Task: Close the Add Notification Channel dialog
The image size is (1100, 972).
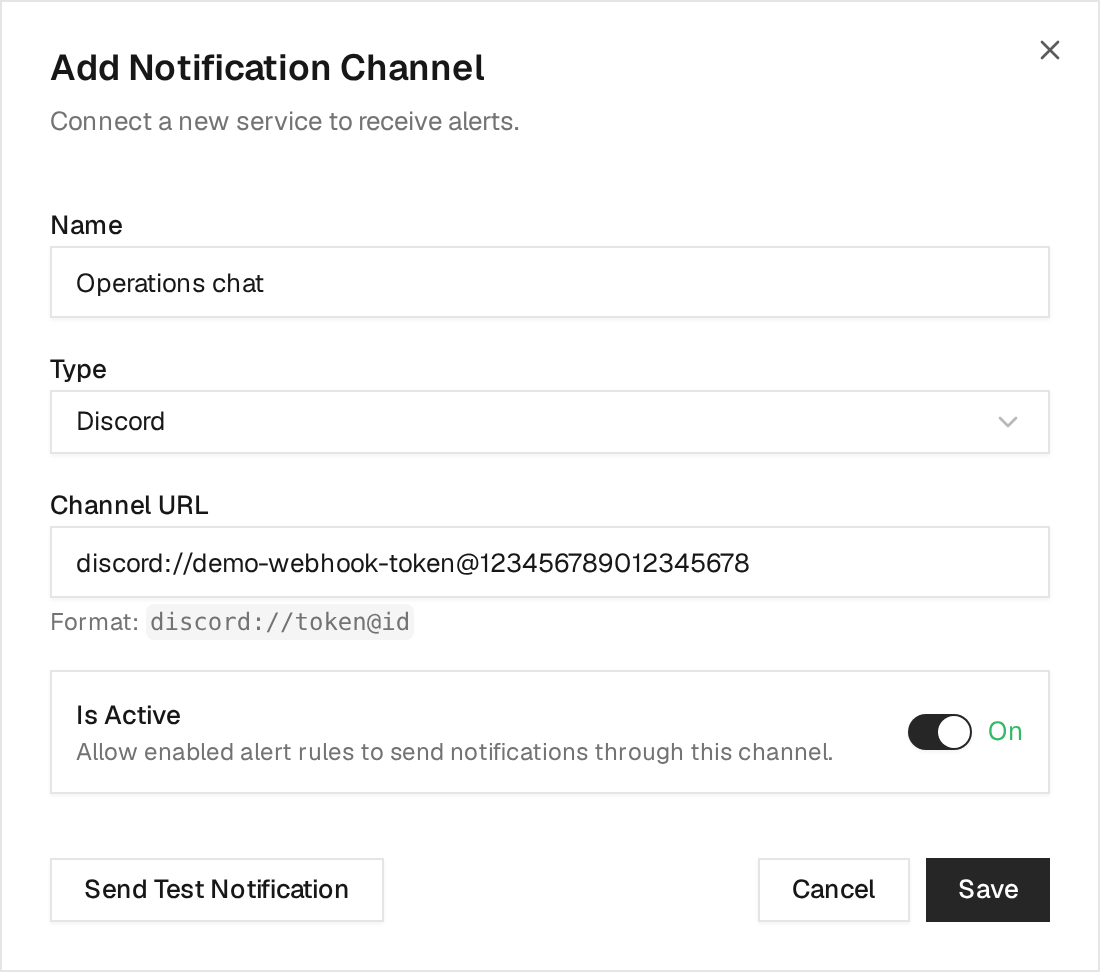Action: pyautogui.click(x=1049, y=50)
